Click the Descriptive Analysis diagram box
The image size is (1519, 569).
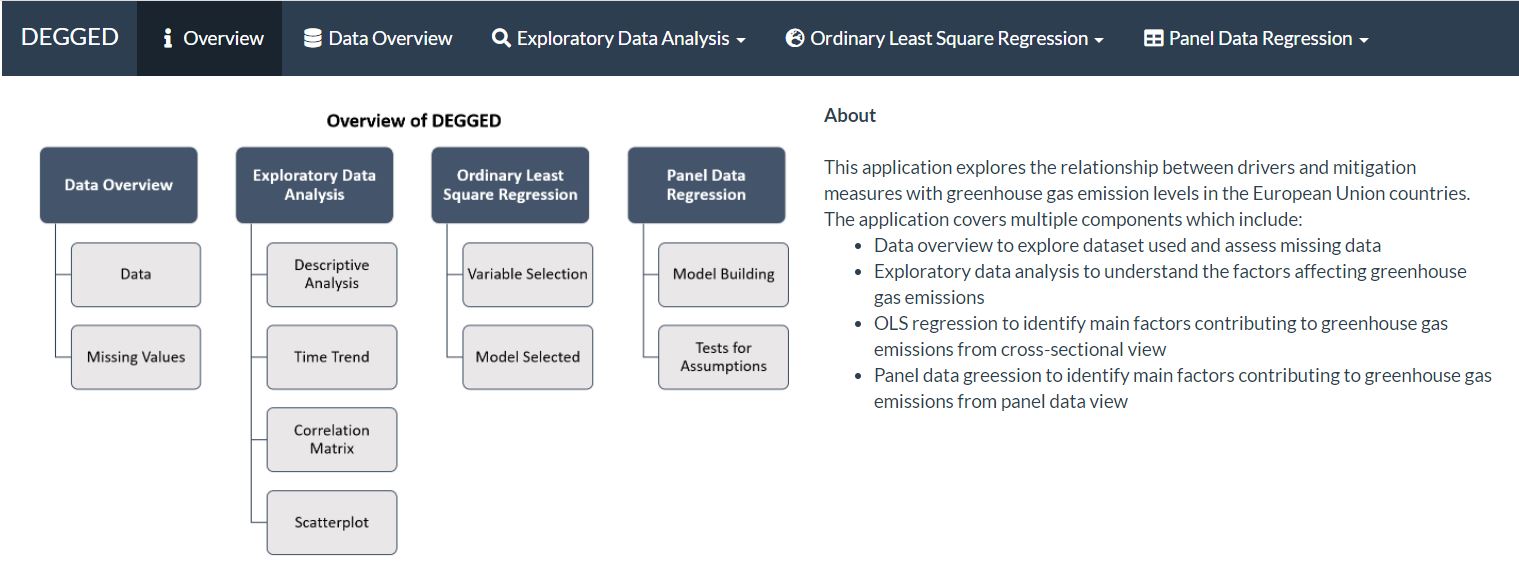pyautogui.click(x=332, y=275)
